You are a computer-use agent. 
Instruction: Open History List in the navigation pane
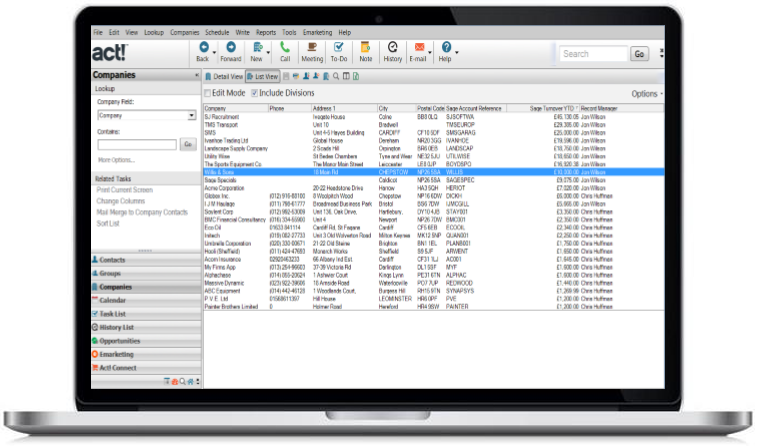[x=146, y=328]
